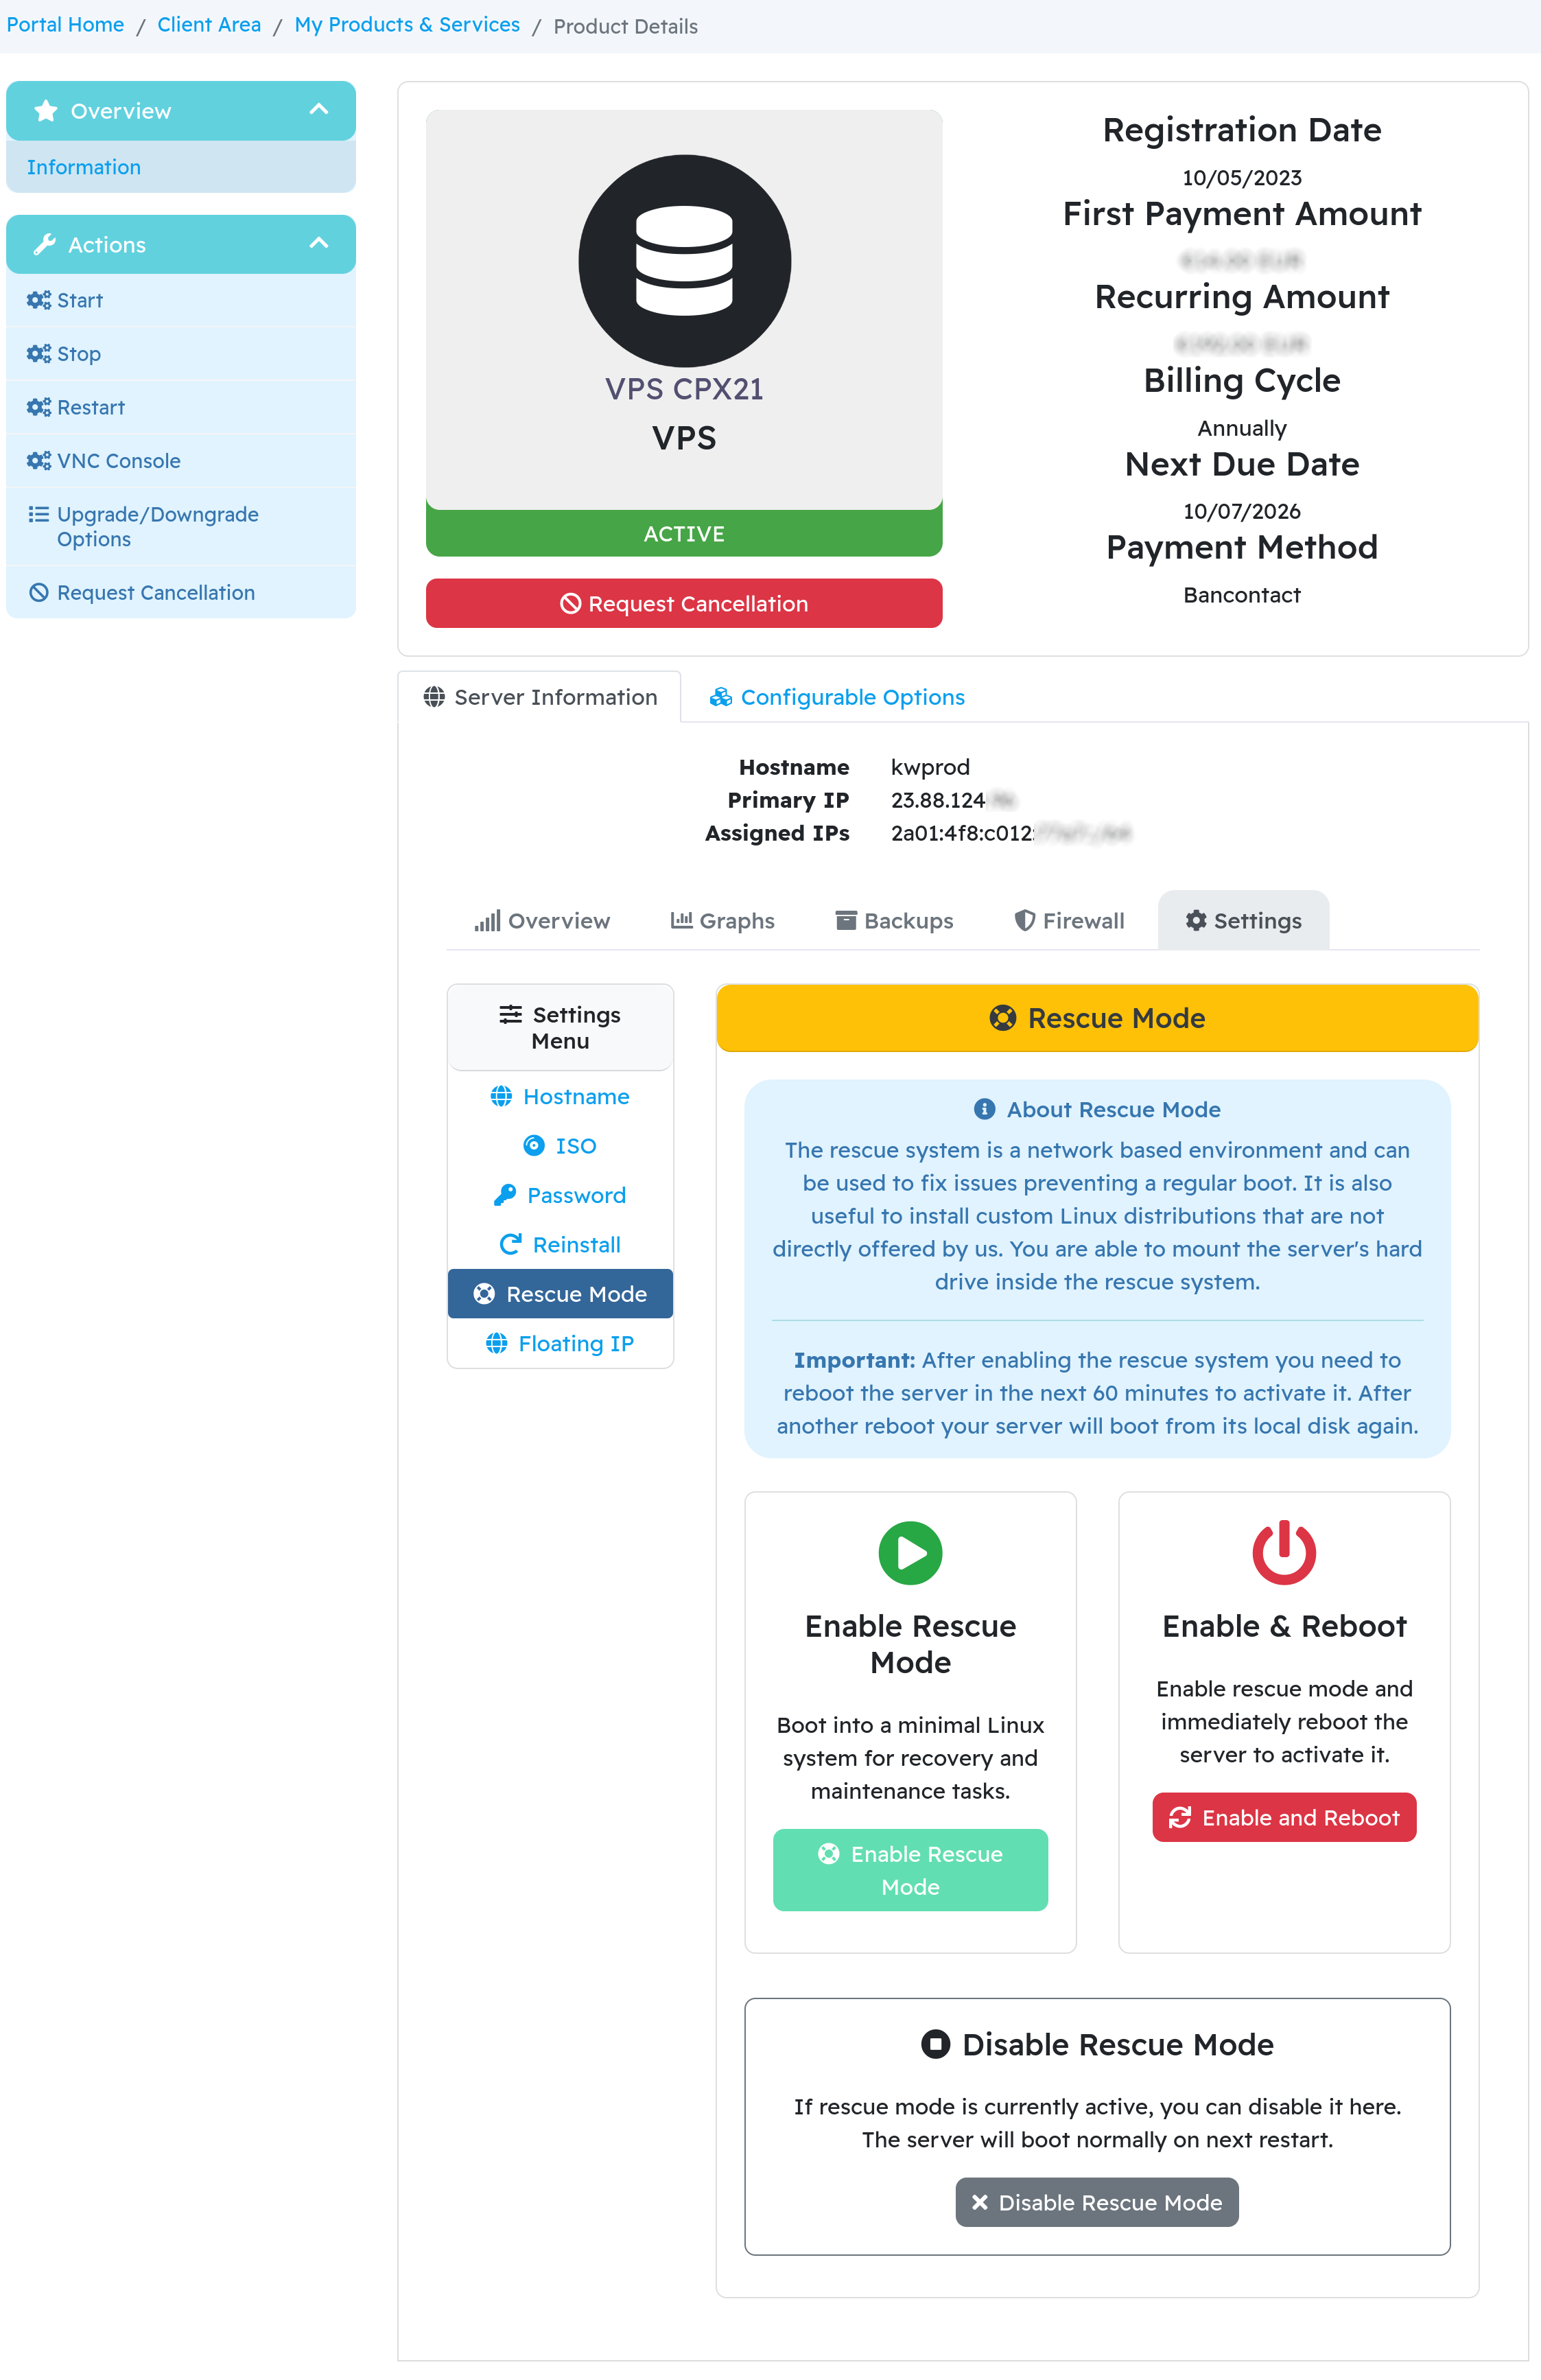Click the red power icon above Enable & Reboot
The width and height of the screenshot is (1541, 2380).
click(x=1284, y=1552)
